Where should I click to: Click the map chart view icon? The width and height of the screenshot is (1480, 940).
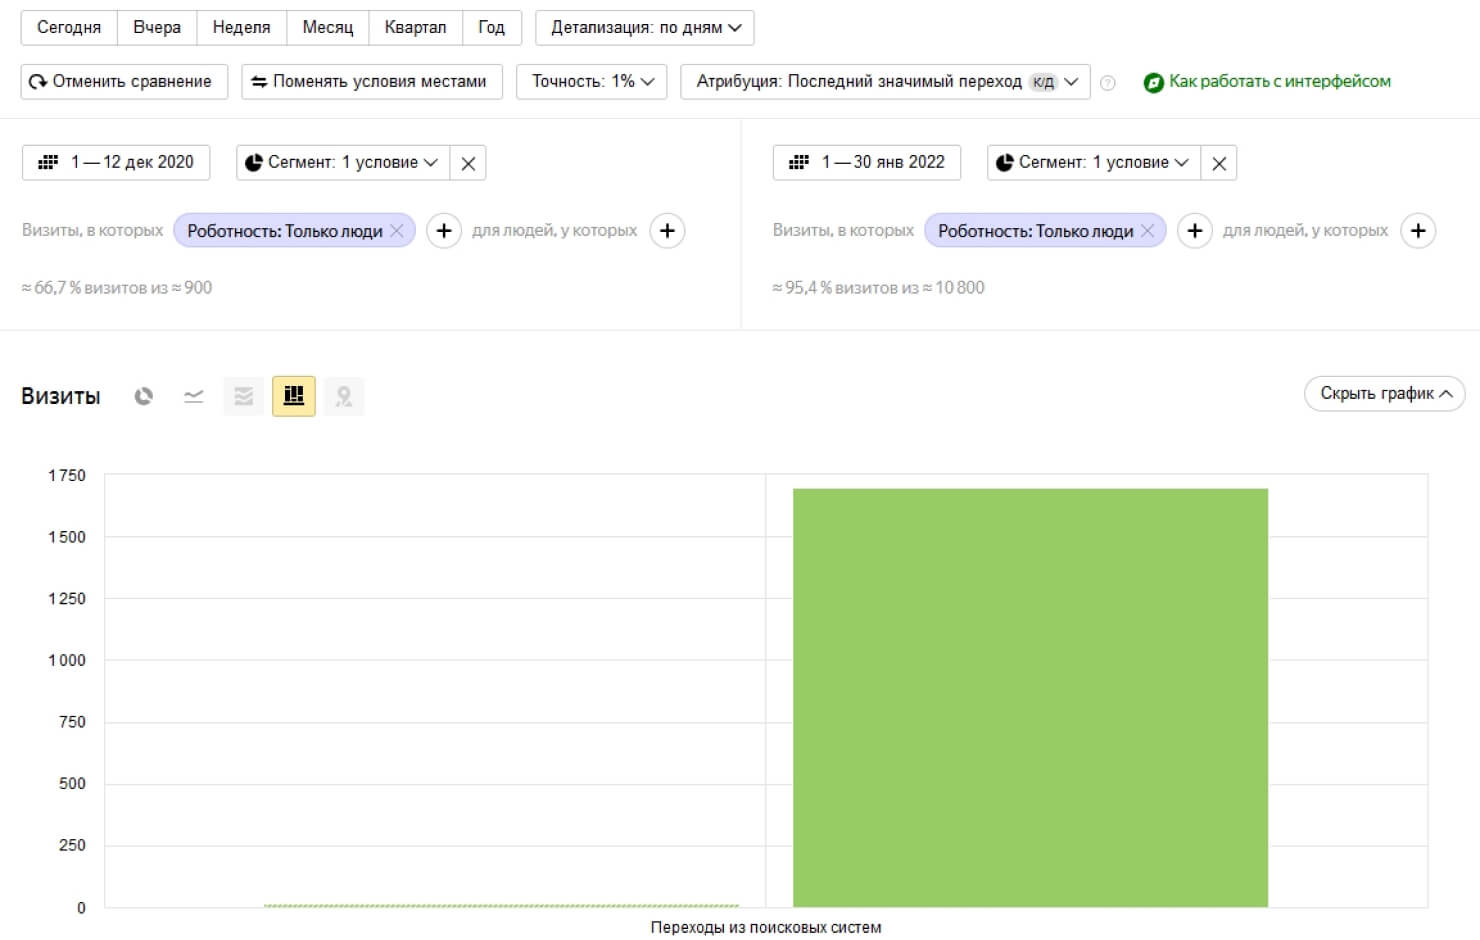click(x=344, y=396)
